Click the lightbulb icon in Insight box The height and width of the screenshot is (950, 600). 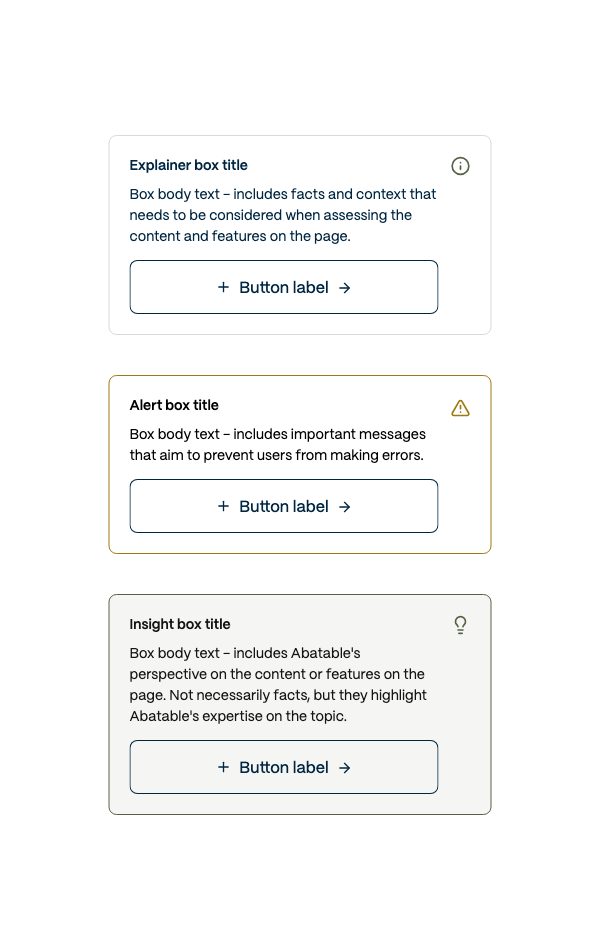pyautogui.click(x=460, y=625)
